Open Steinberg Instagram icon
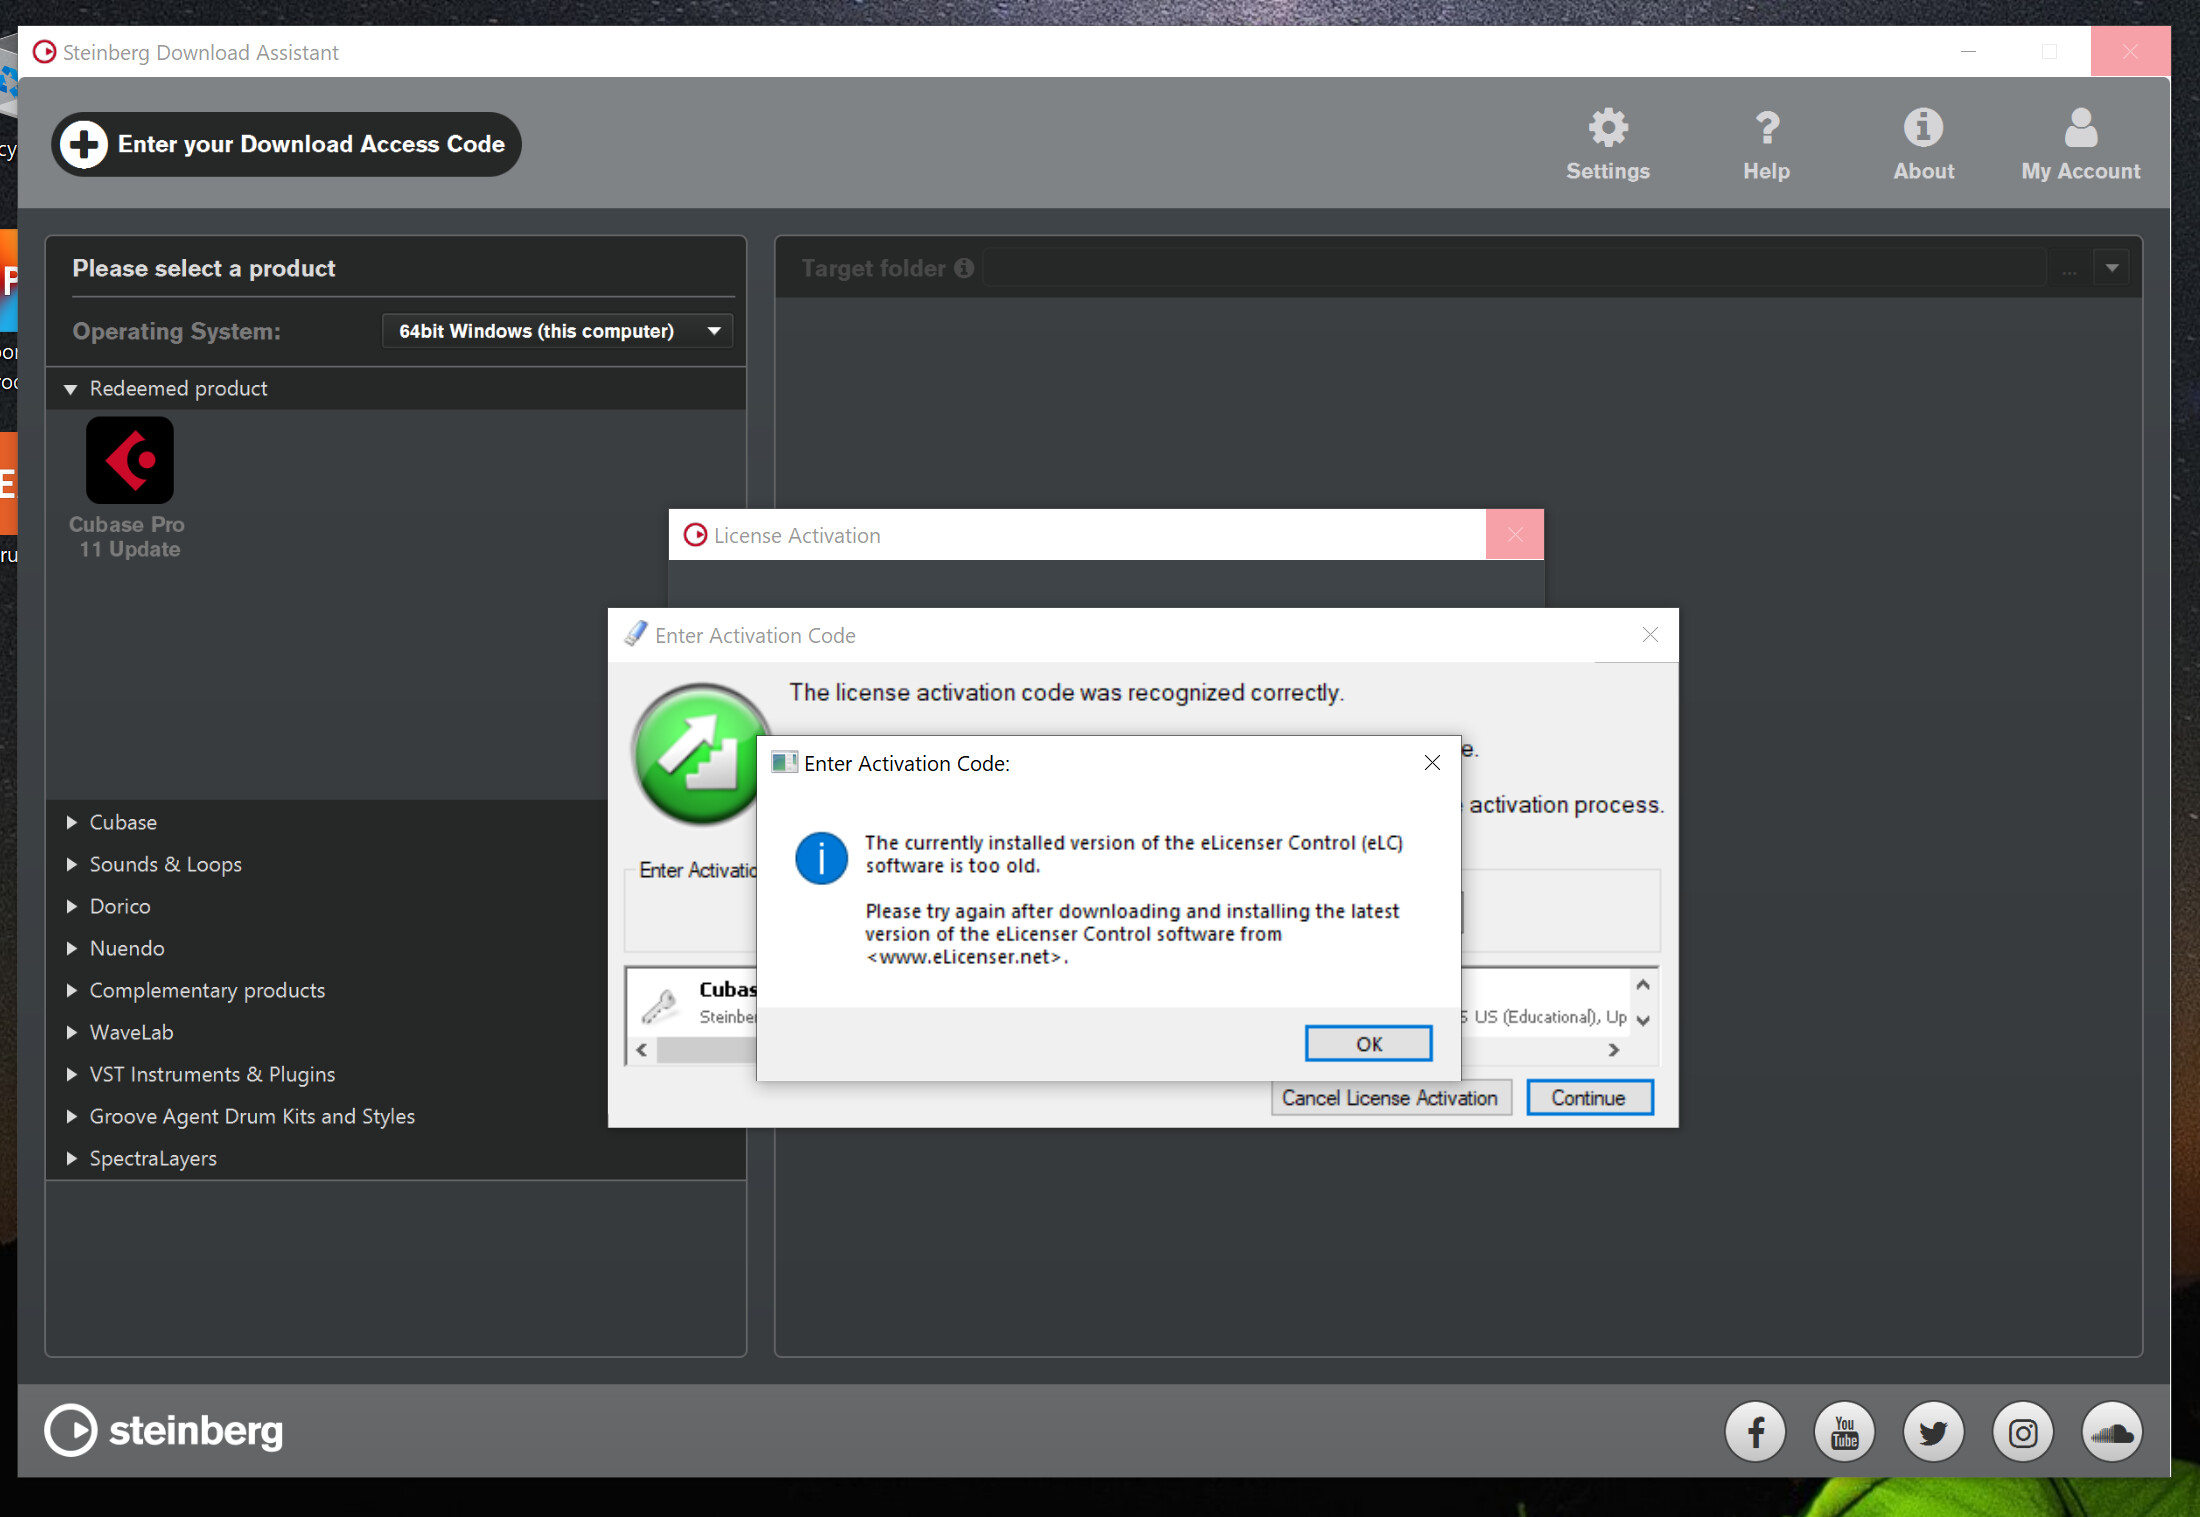Viewport: 2200px width, 1517px height. tap(2023, 1432)
